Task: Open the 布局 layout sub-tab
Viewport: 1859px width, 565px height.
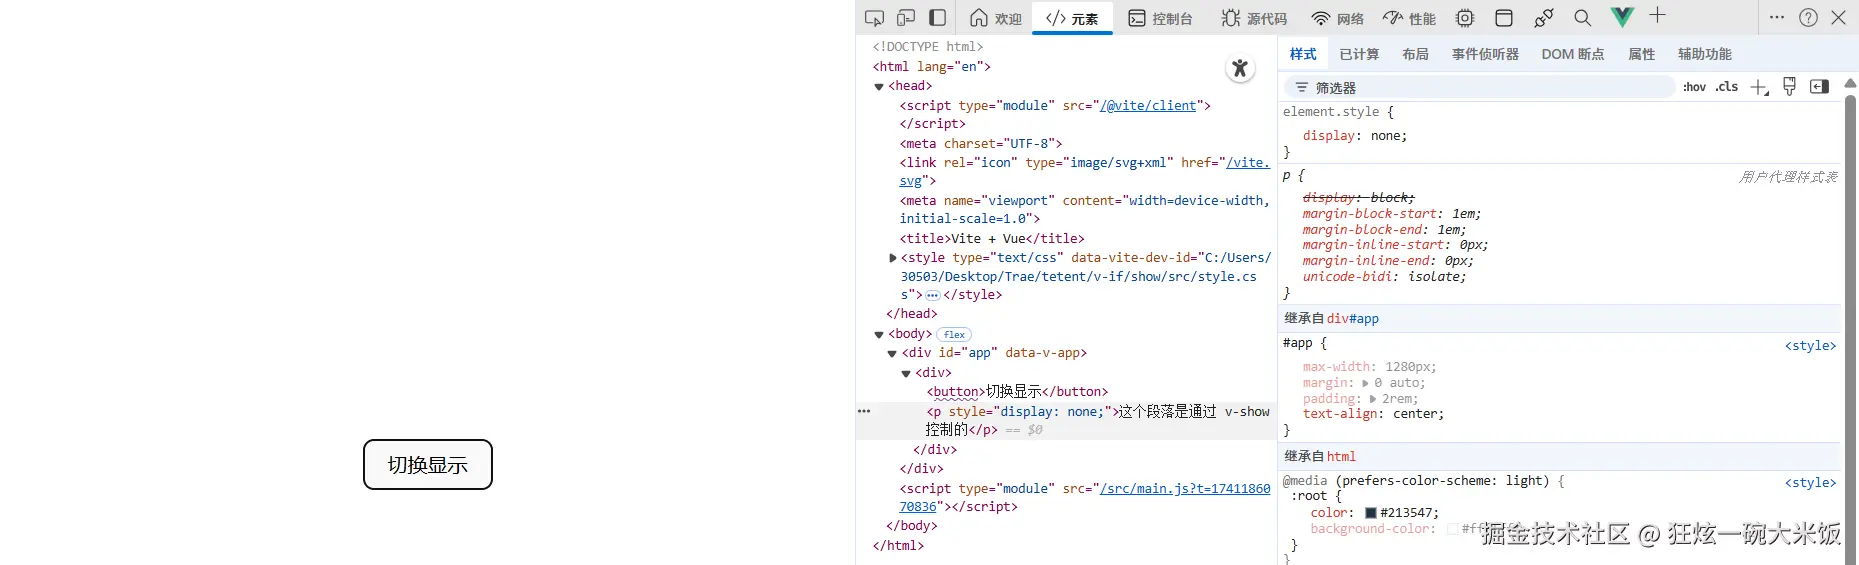Action: (x=1415, y=54)
